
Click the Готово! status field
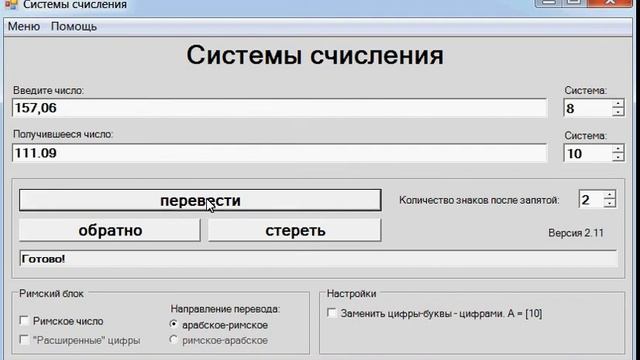(318, 259)
